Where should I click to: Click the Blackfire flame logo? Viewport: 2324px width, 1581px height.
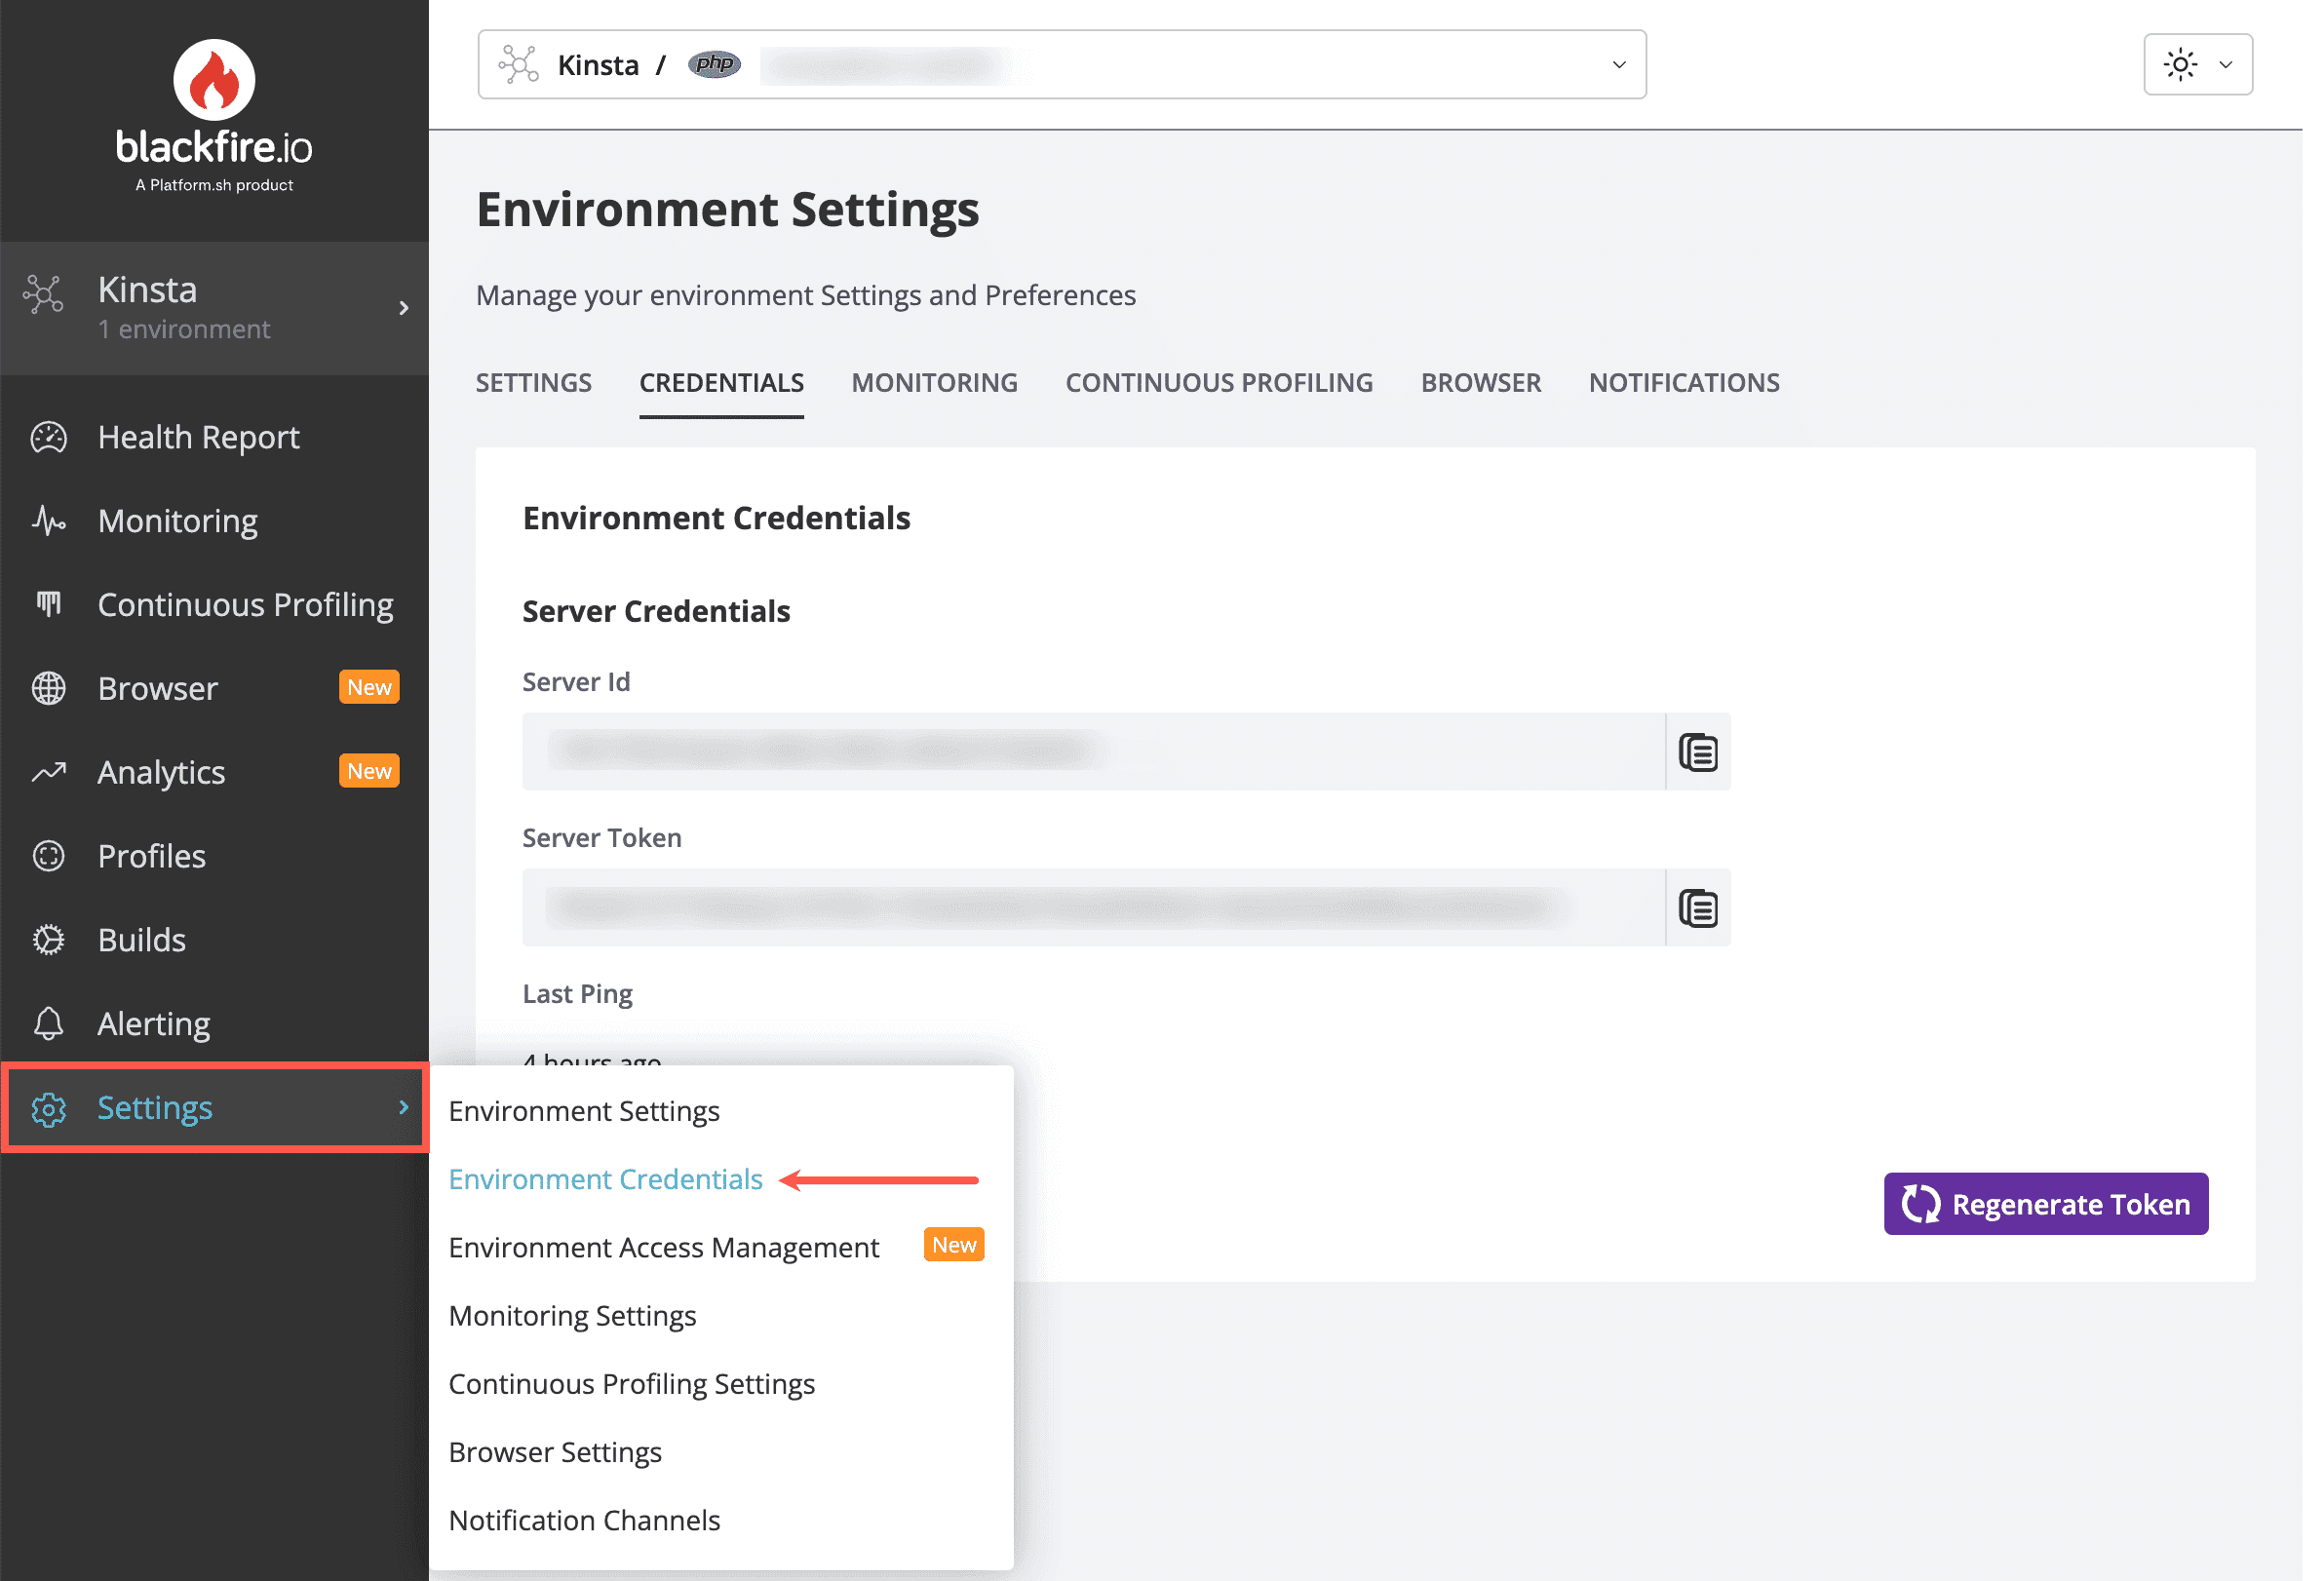214,81
